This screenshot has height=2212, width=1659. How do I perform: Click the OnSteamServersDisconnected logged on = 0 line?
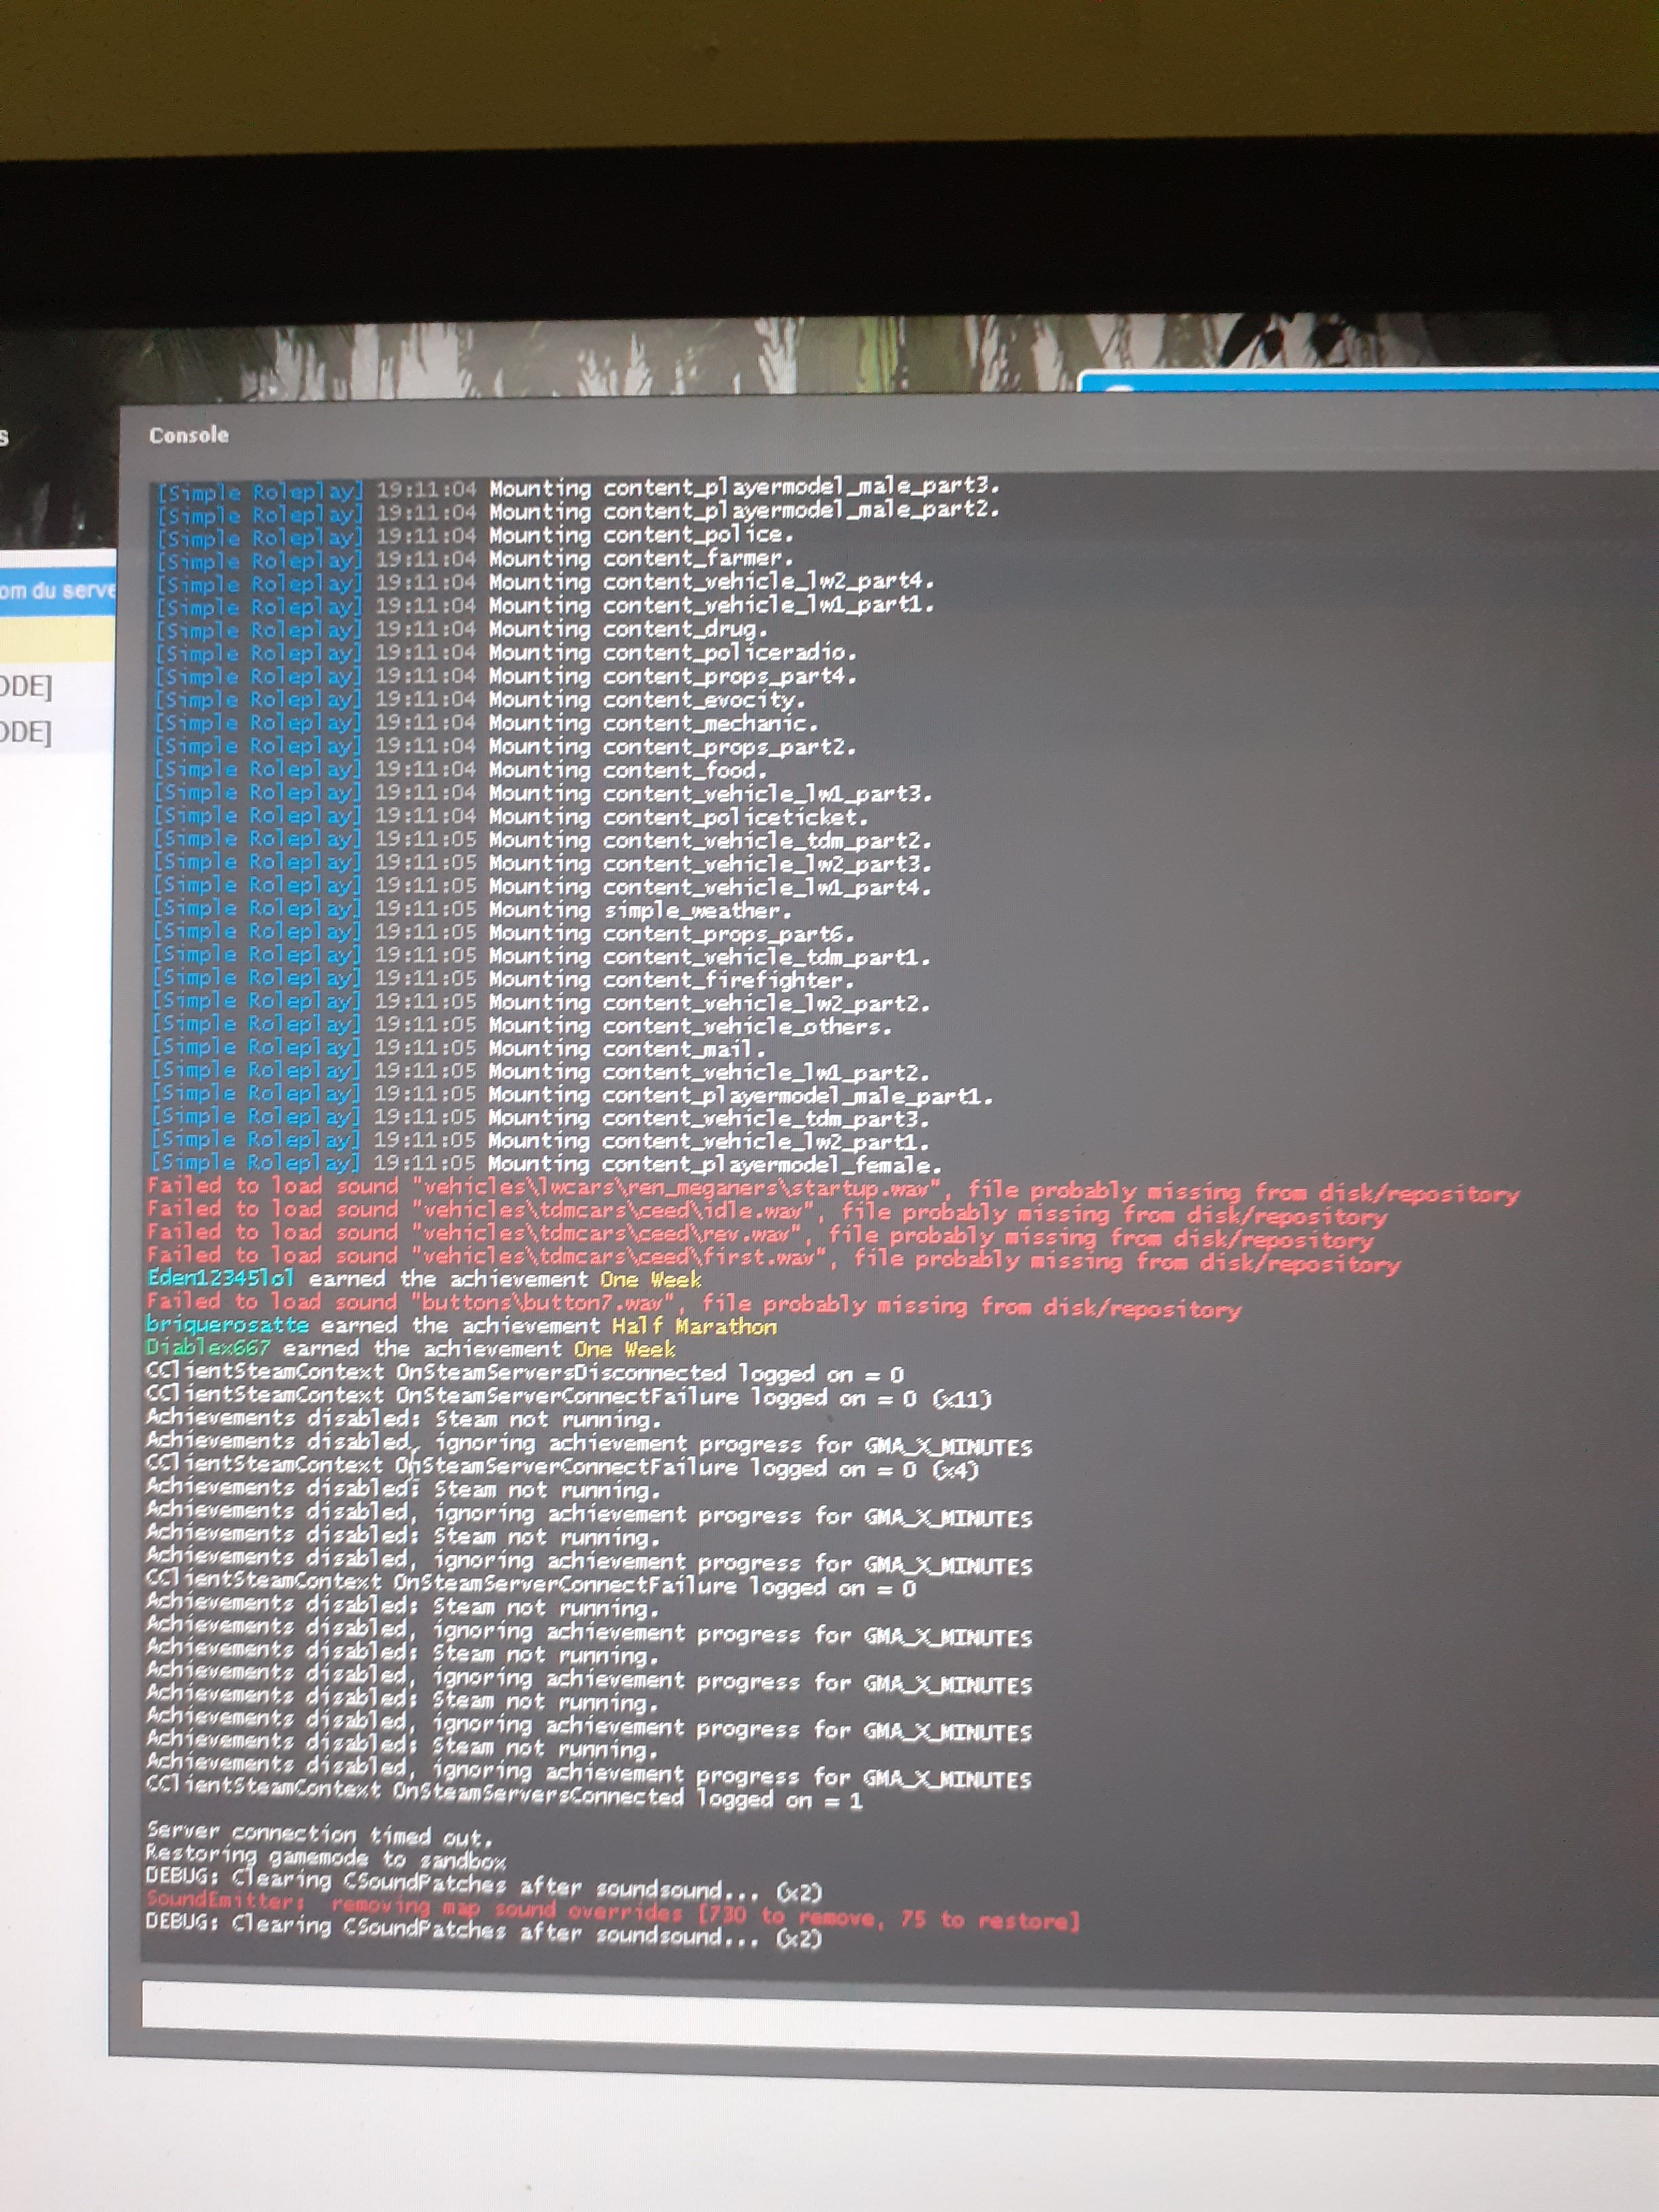526,1373
